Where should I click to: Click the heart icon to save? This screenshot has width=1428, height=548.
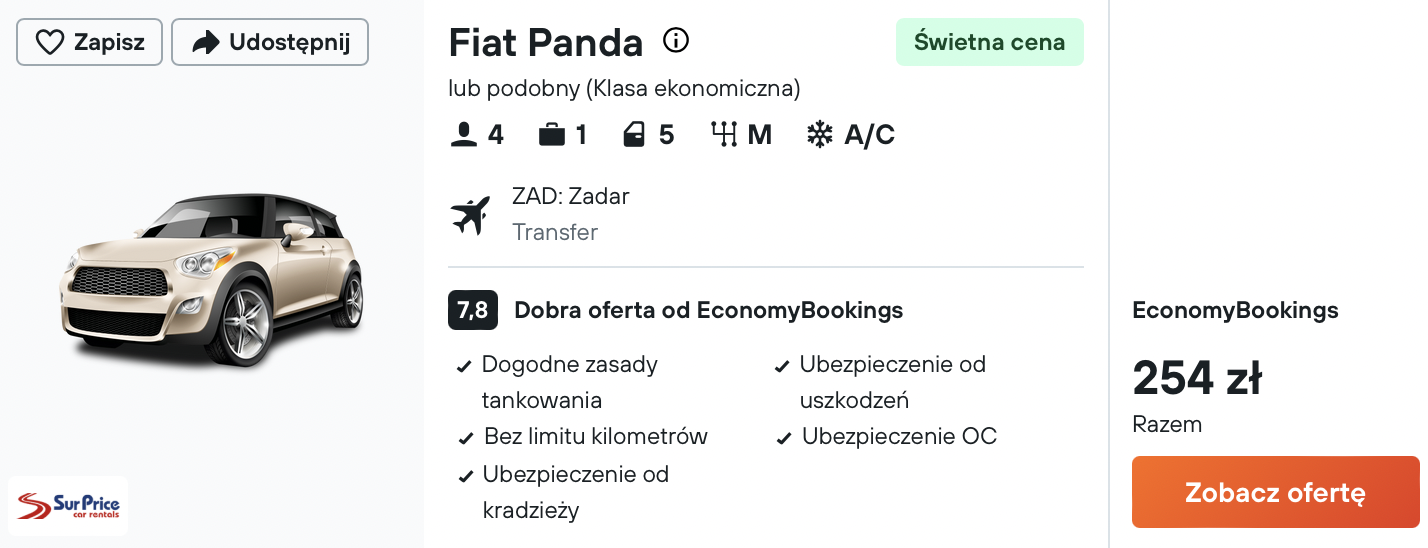tap(49, 42)
